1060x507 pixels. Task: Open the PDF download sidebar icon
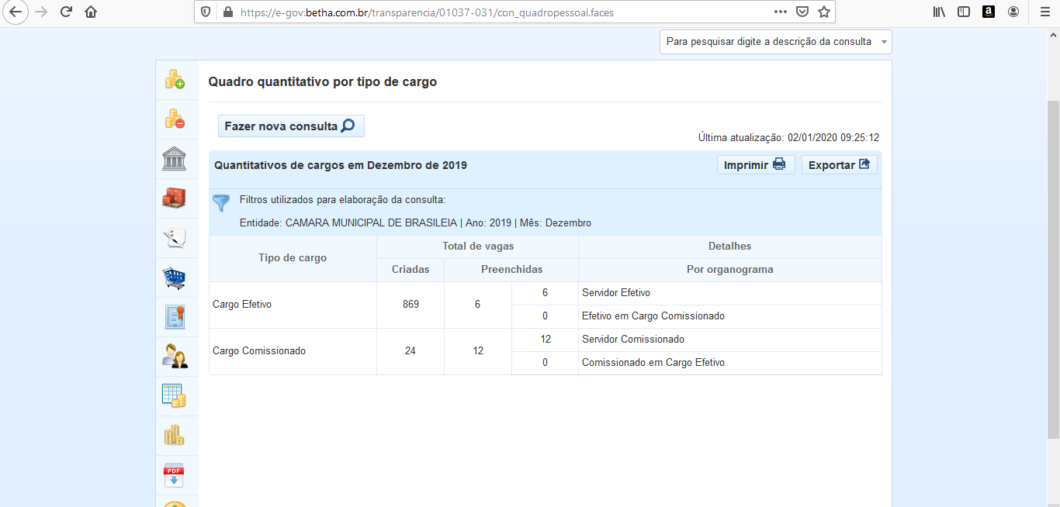(x=175, y=475)
